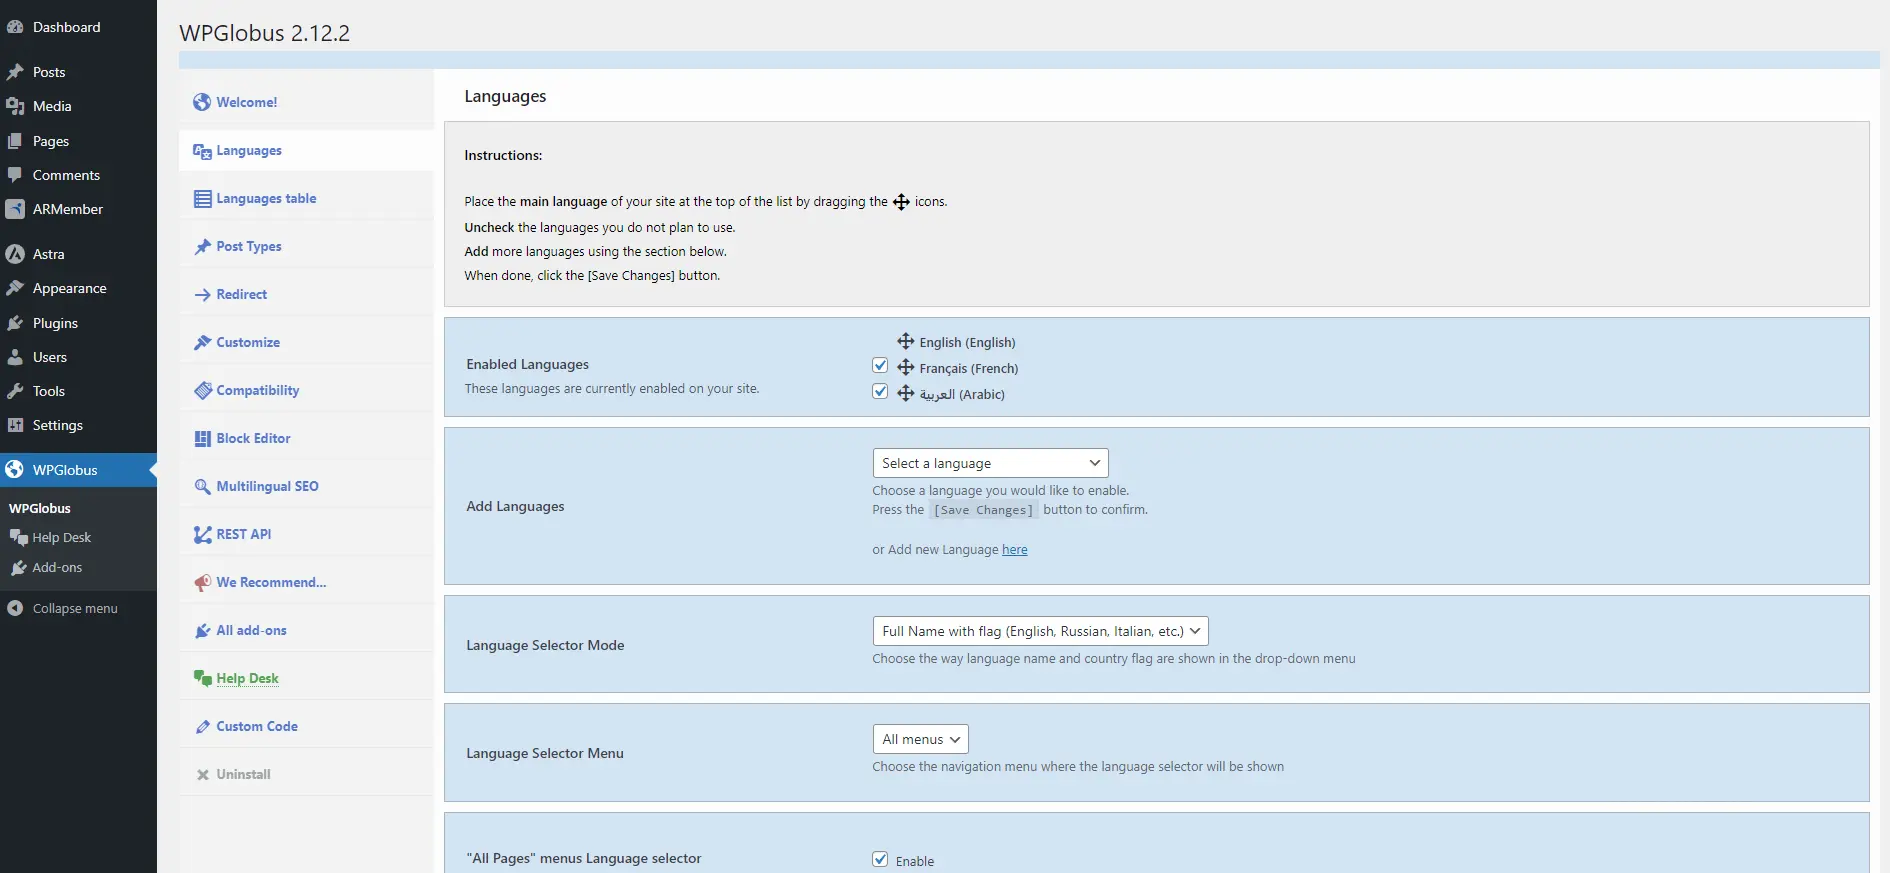Click the Settings sliders icon
The width and height of the screenshot is (1890, 873).
coord(15,425)
